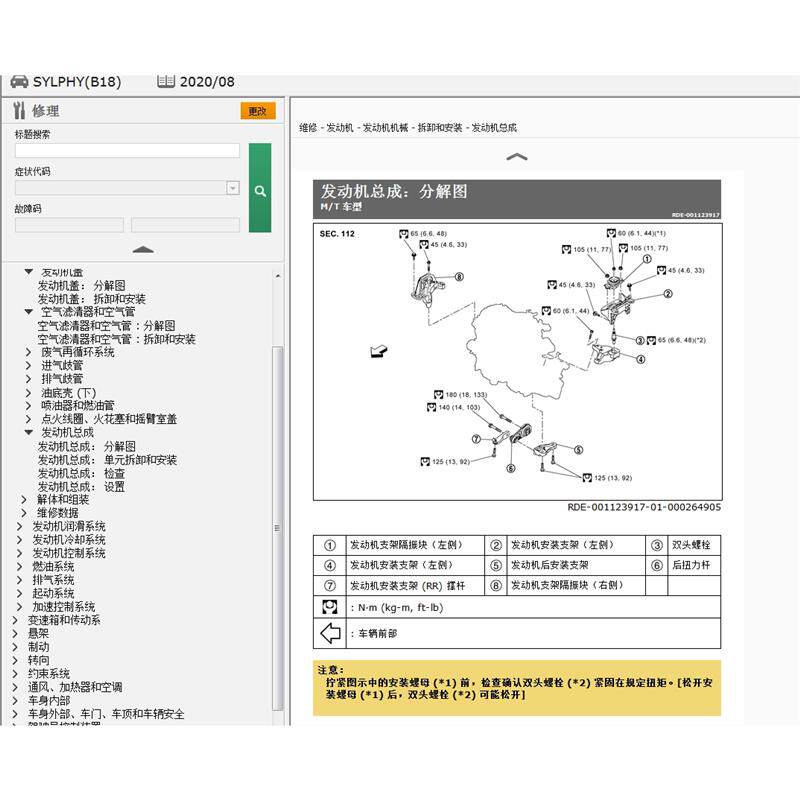Click the orange 更改 button
This screenshot has height=800, width=800.
258,111
